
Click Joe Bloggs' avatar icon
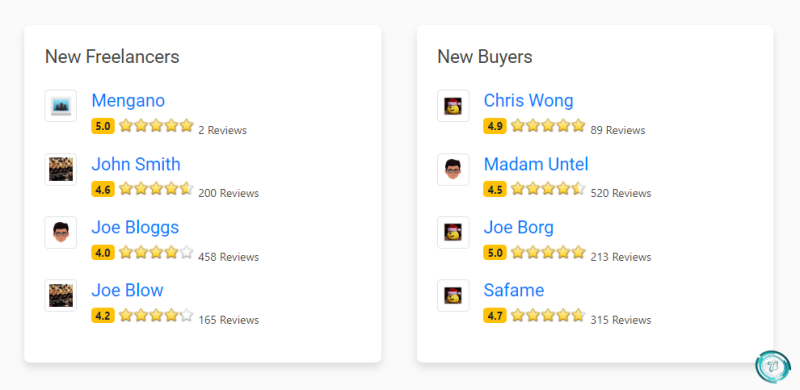(61, 232)
